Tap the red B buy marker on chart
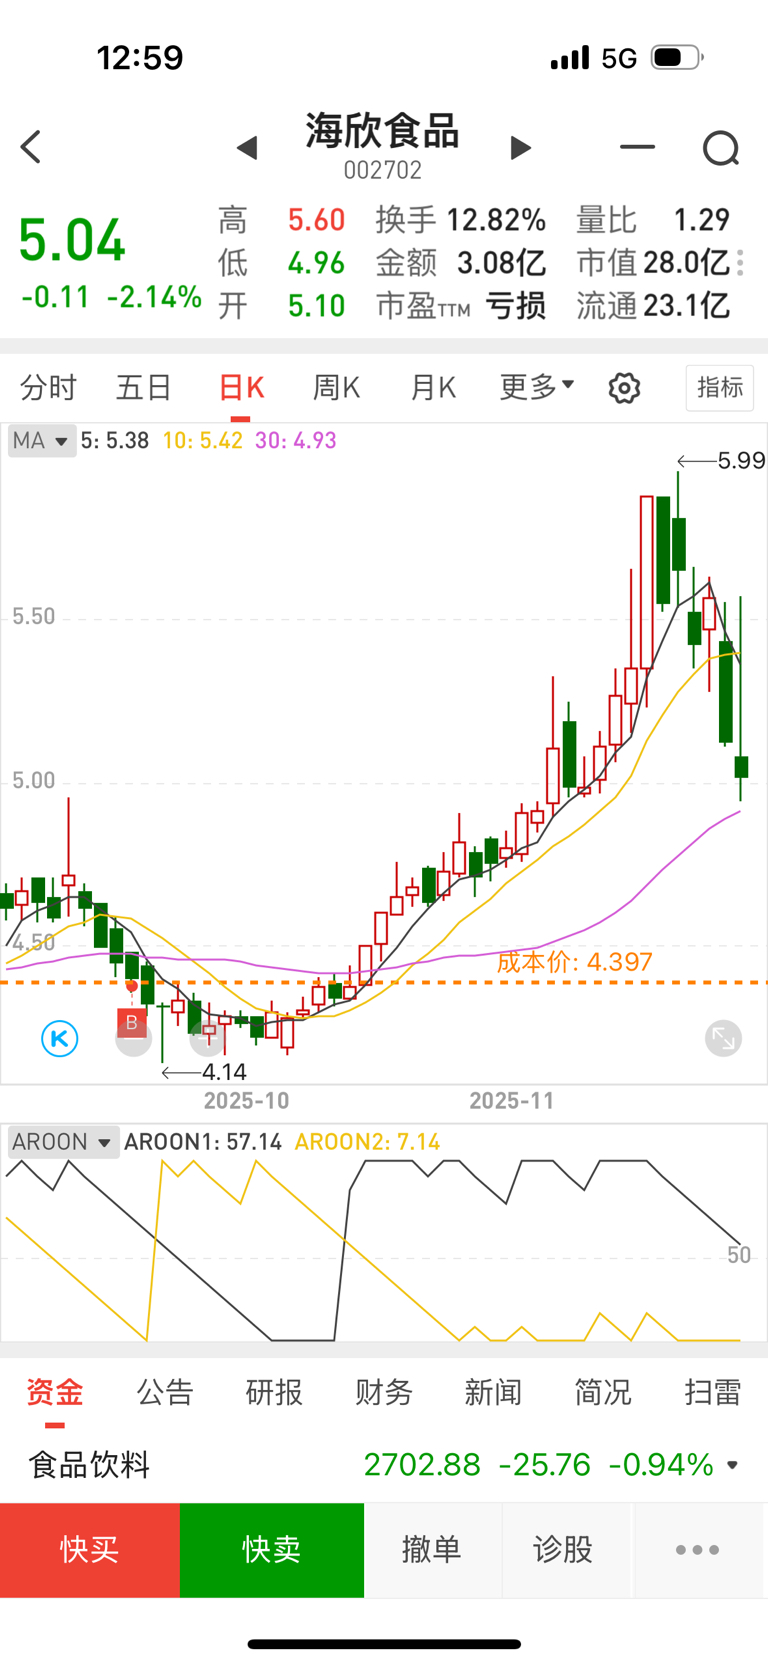 coord(131,1023)
